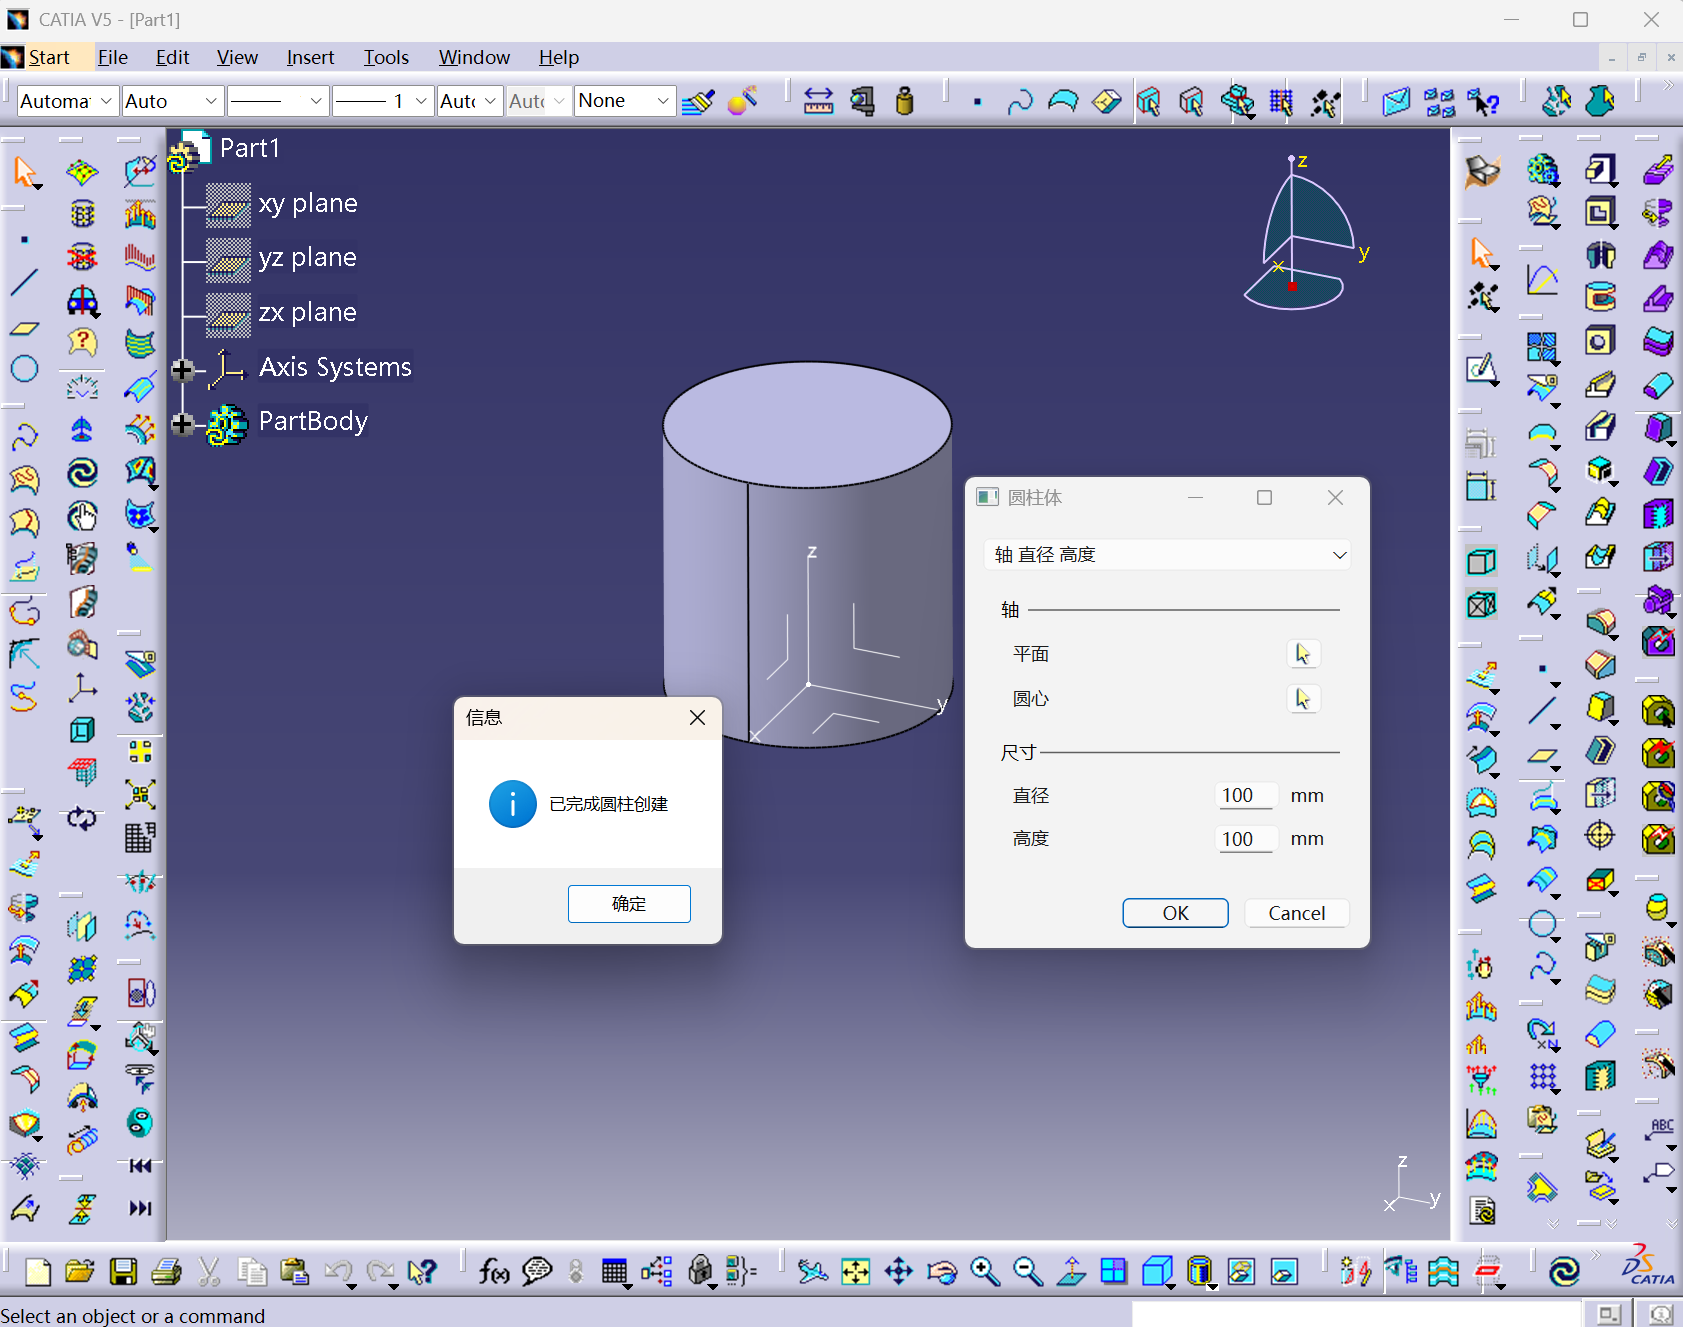
Task: Expand the Axis Systems tree node
Action: (x=182, y=370)
